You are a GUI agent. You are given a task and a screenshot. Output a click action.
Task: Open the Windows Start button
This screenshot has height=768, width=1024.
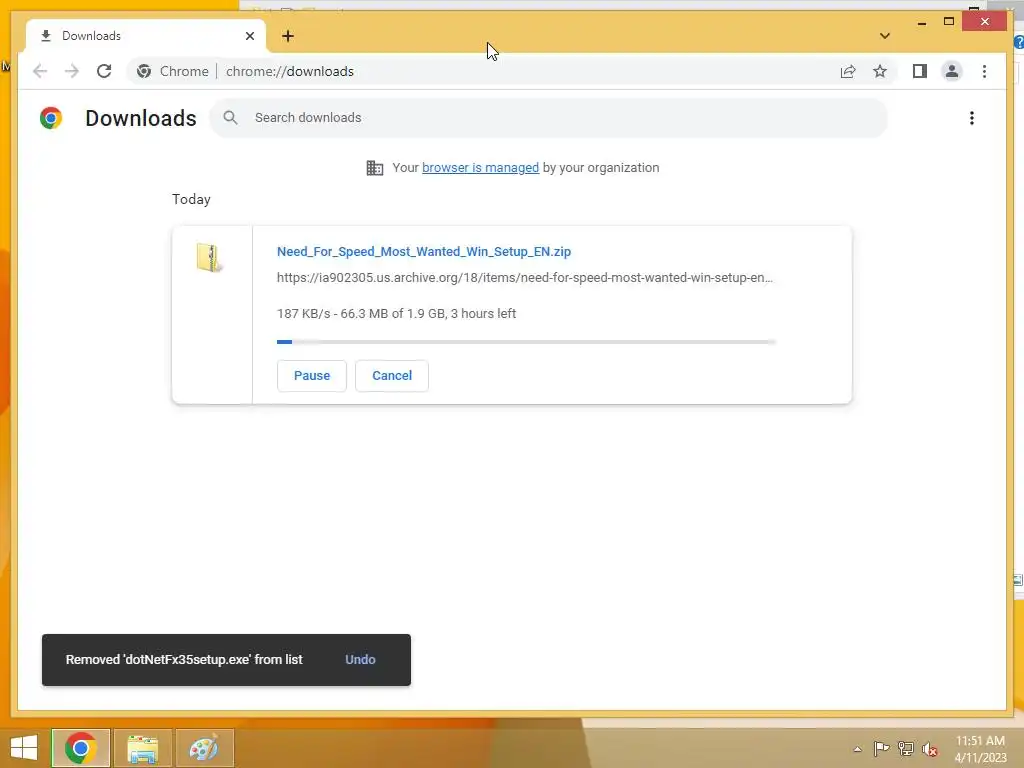point(24,748)
